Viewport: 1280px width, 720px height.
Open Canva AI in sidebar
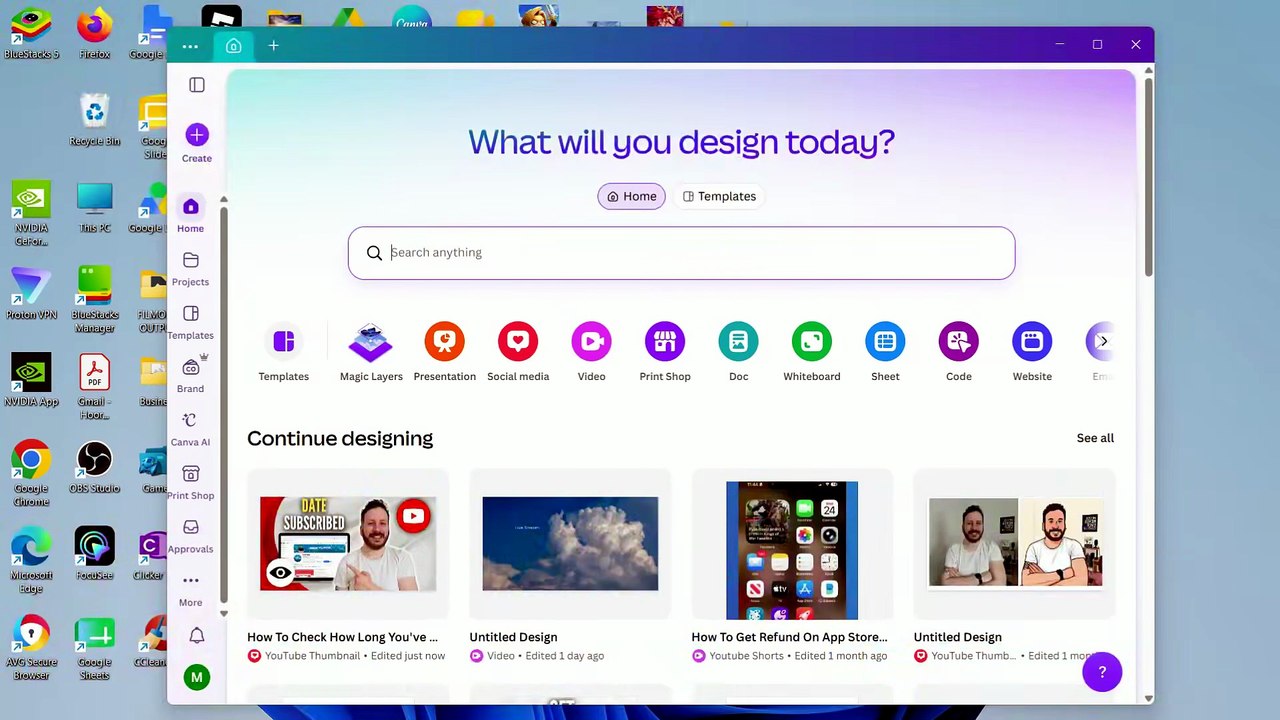(x=190, y=430)
